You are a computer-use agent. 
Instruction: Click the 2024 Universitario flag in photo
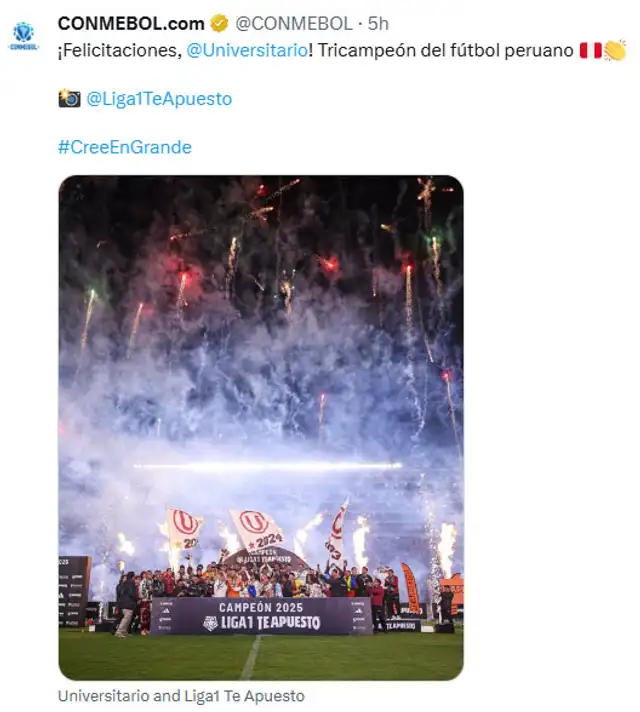257,529
